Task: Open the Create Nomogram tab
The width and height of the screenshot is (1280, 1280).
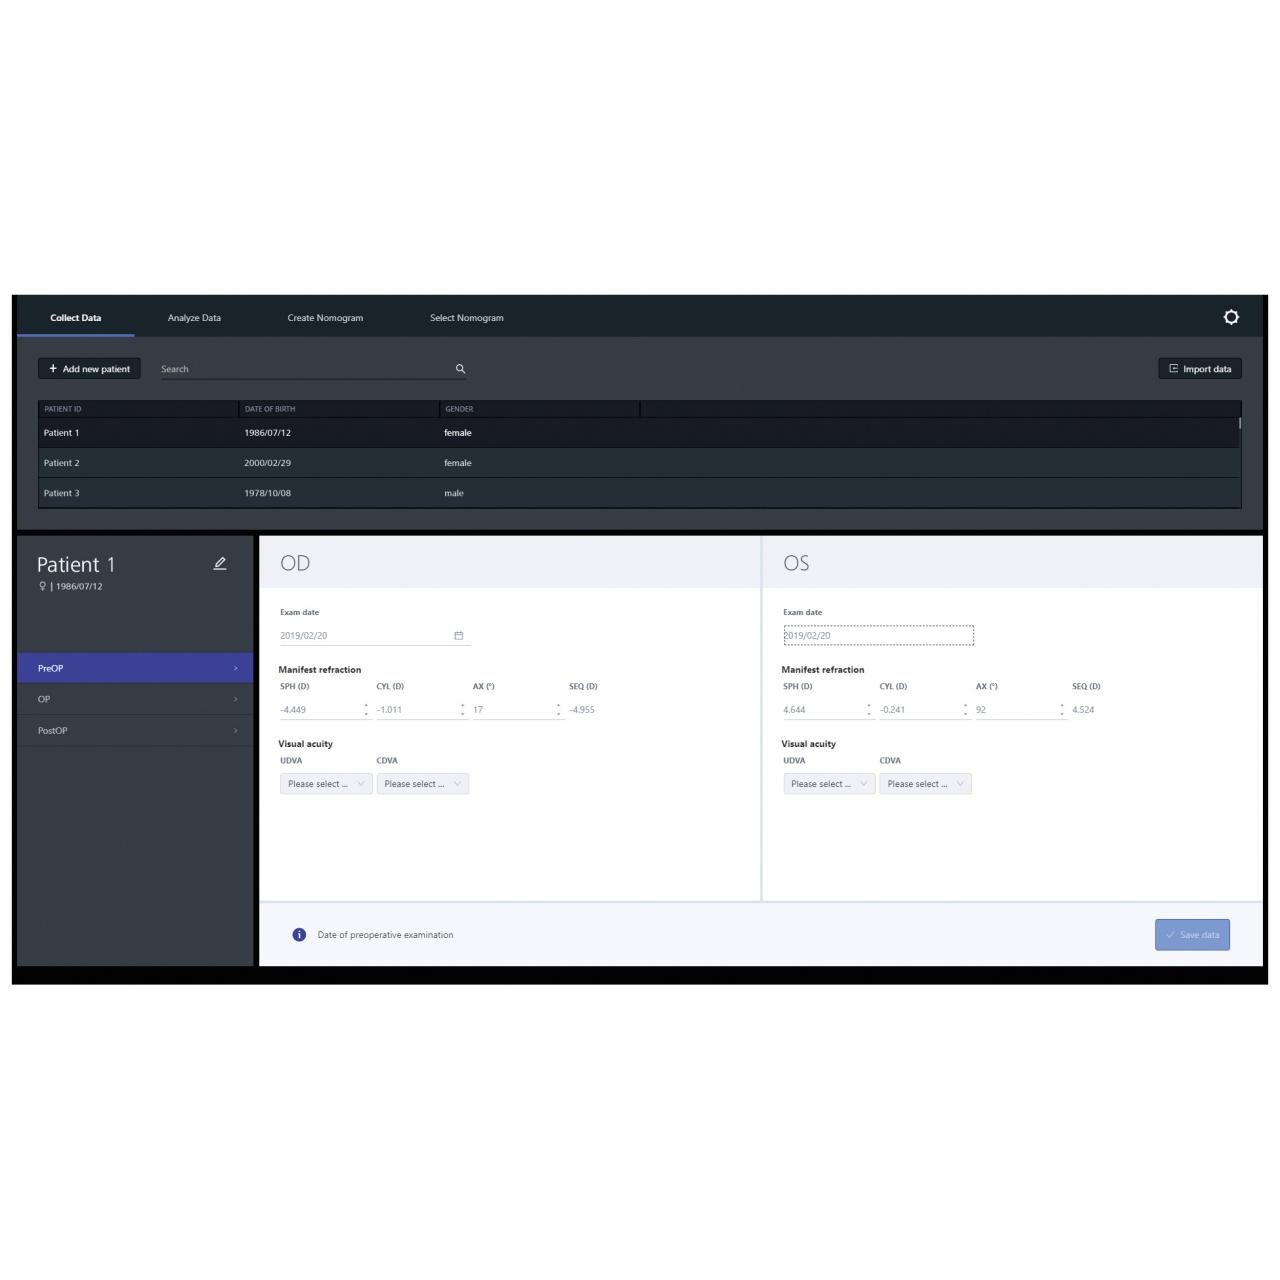Action: tap(325, 318)
